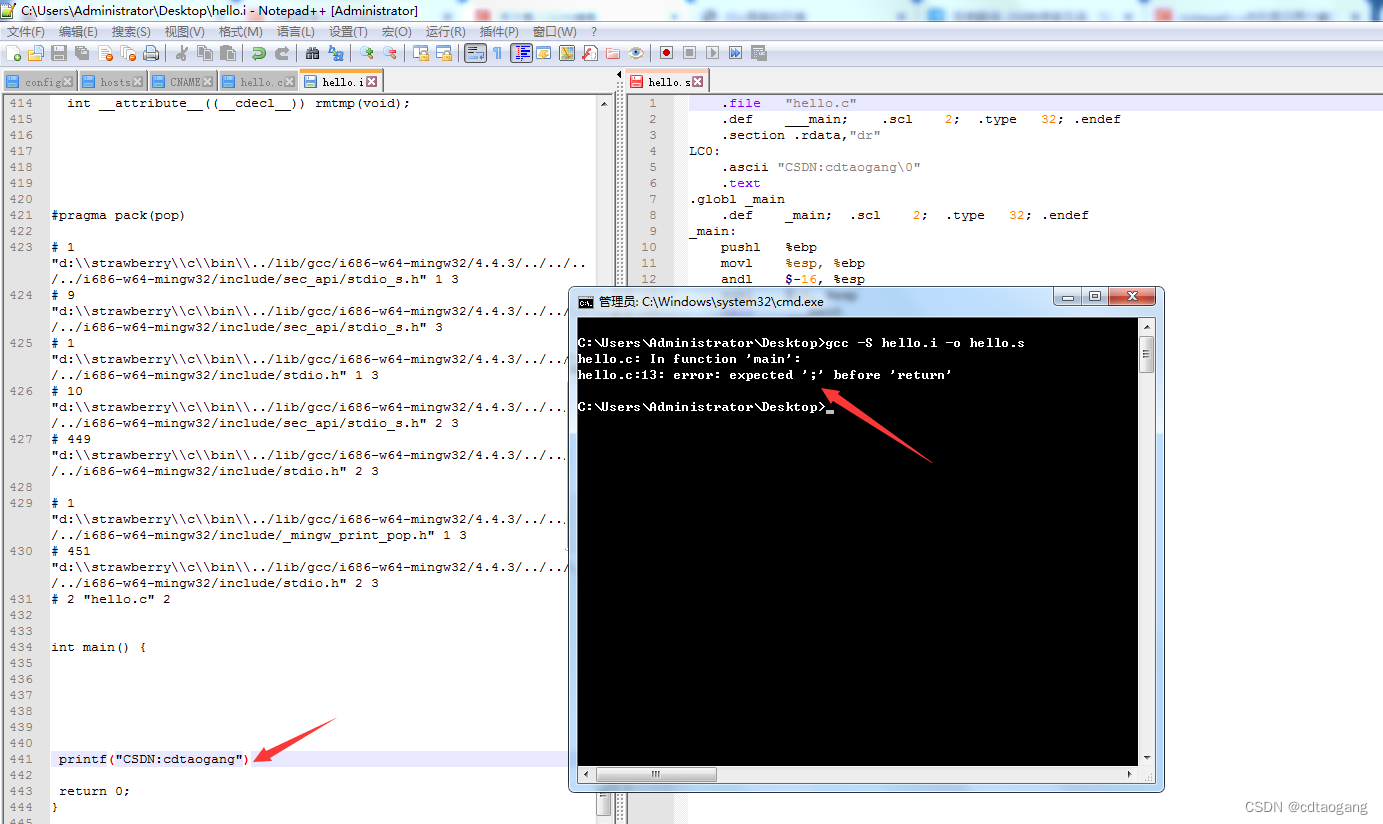Viewport: 1383px width, 824px height.
Task: Click the cmd window horizontal scrollbar thumb
Action: [656, 774]
